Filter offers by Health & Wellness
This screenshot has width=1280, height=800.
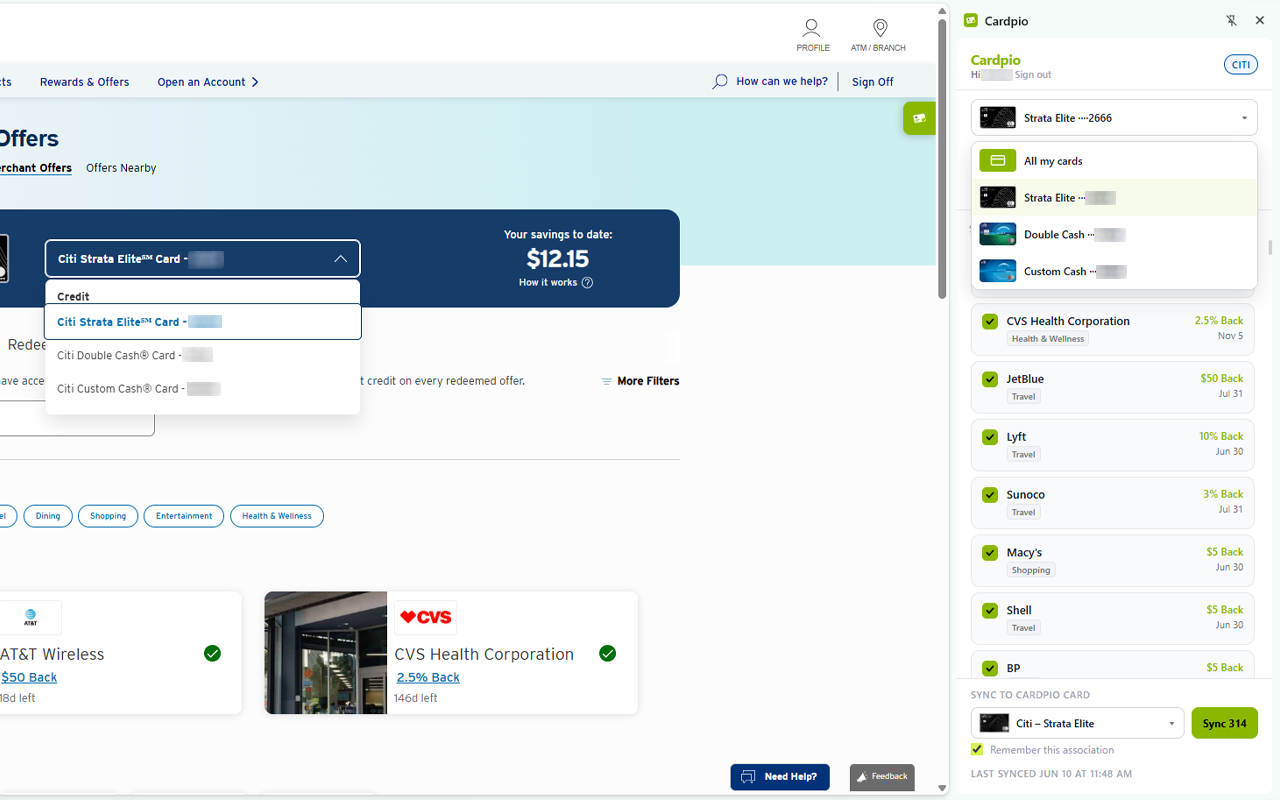click(277, 516)
